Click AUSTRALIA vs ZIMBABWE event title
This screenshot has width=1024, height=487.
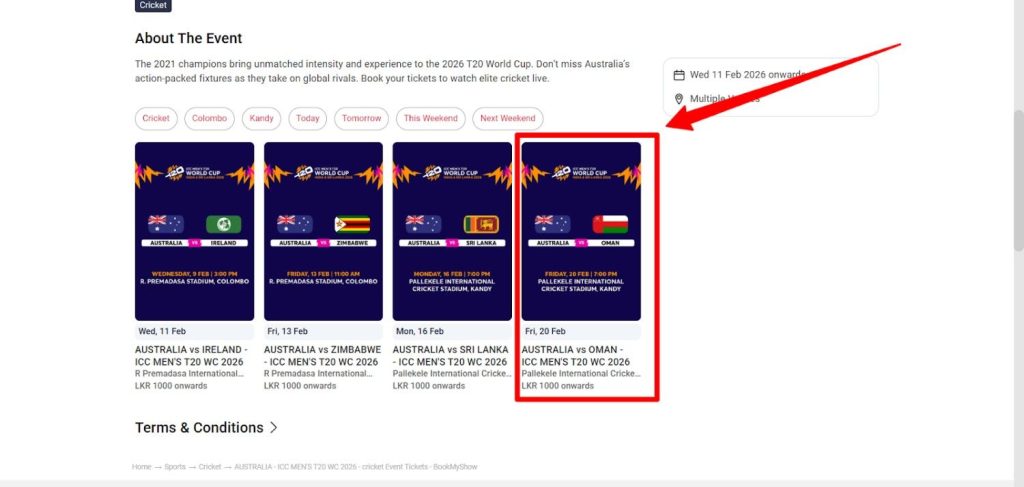(x=322, y=356)
